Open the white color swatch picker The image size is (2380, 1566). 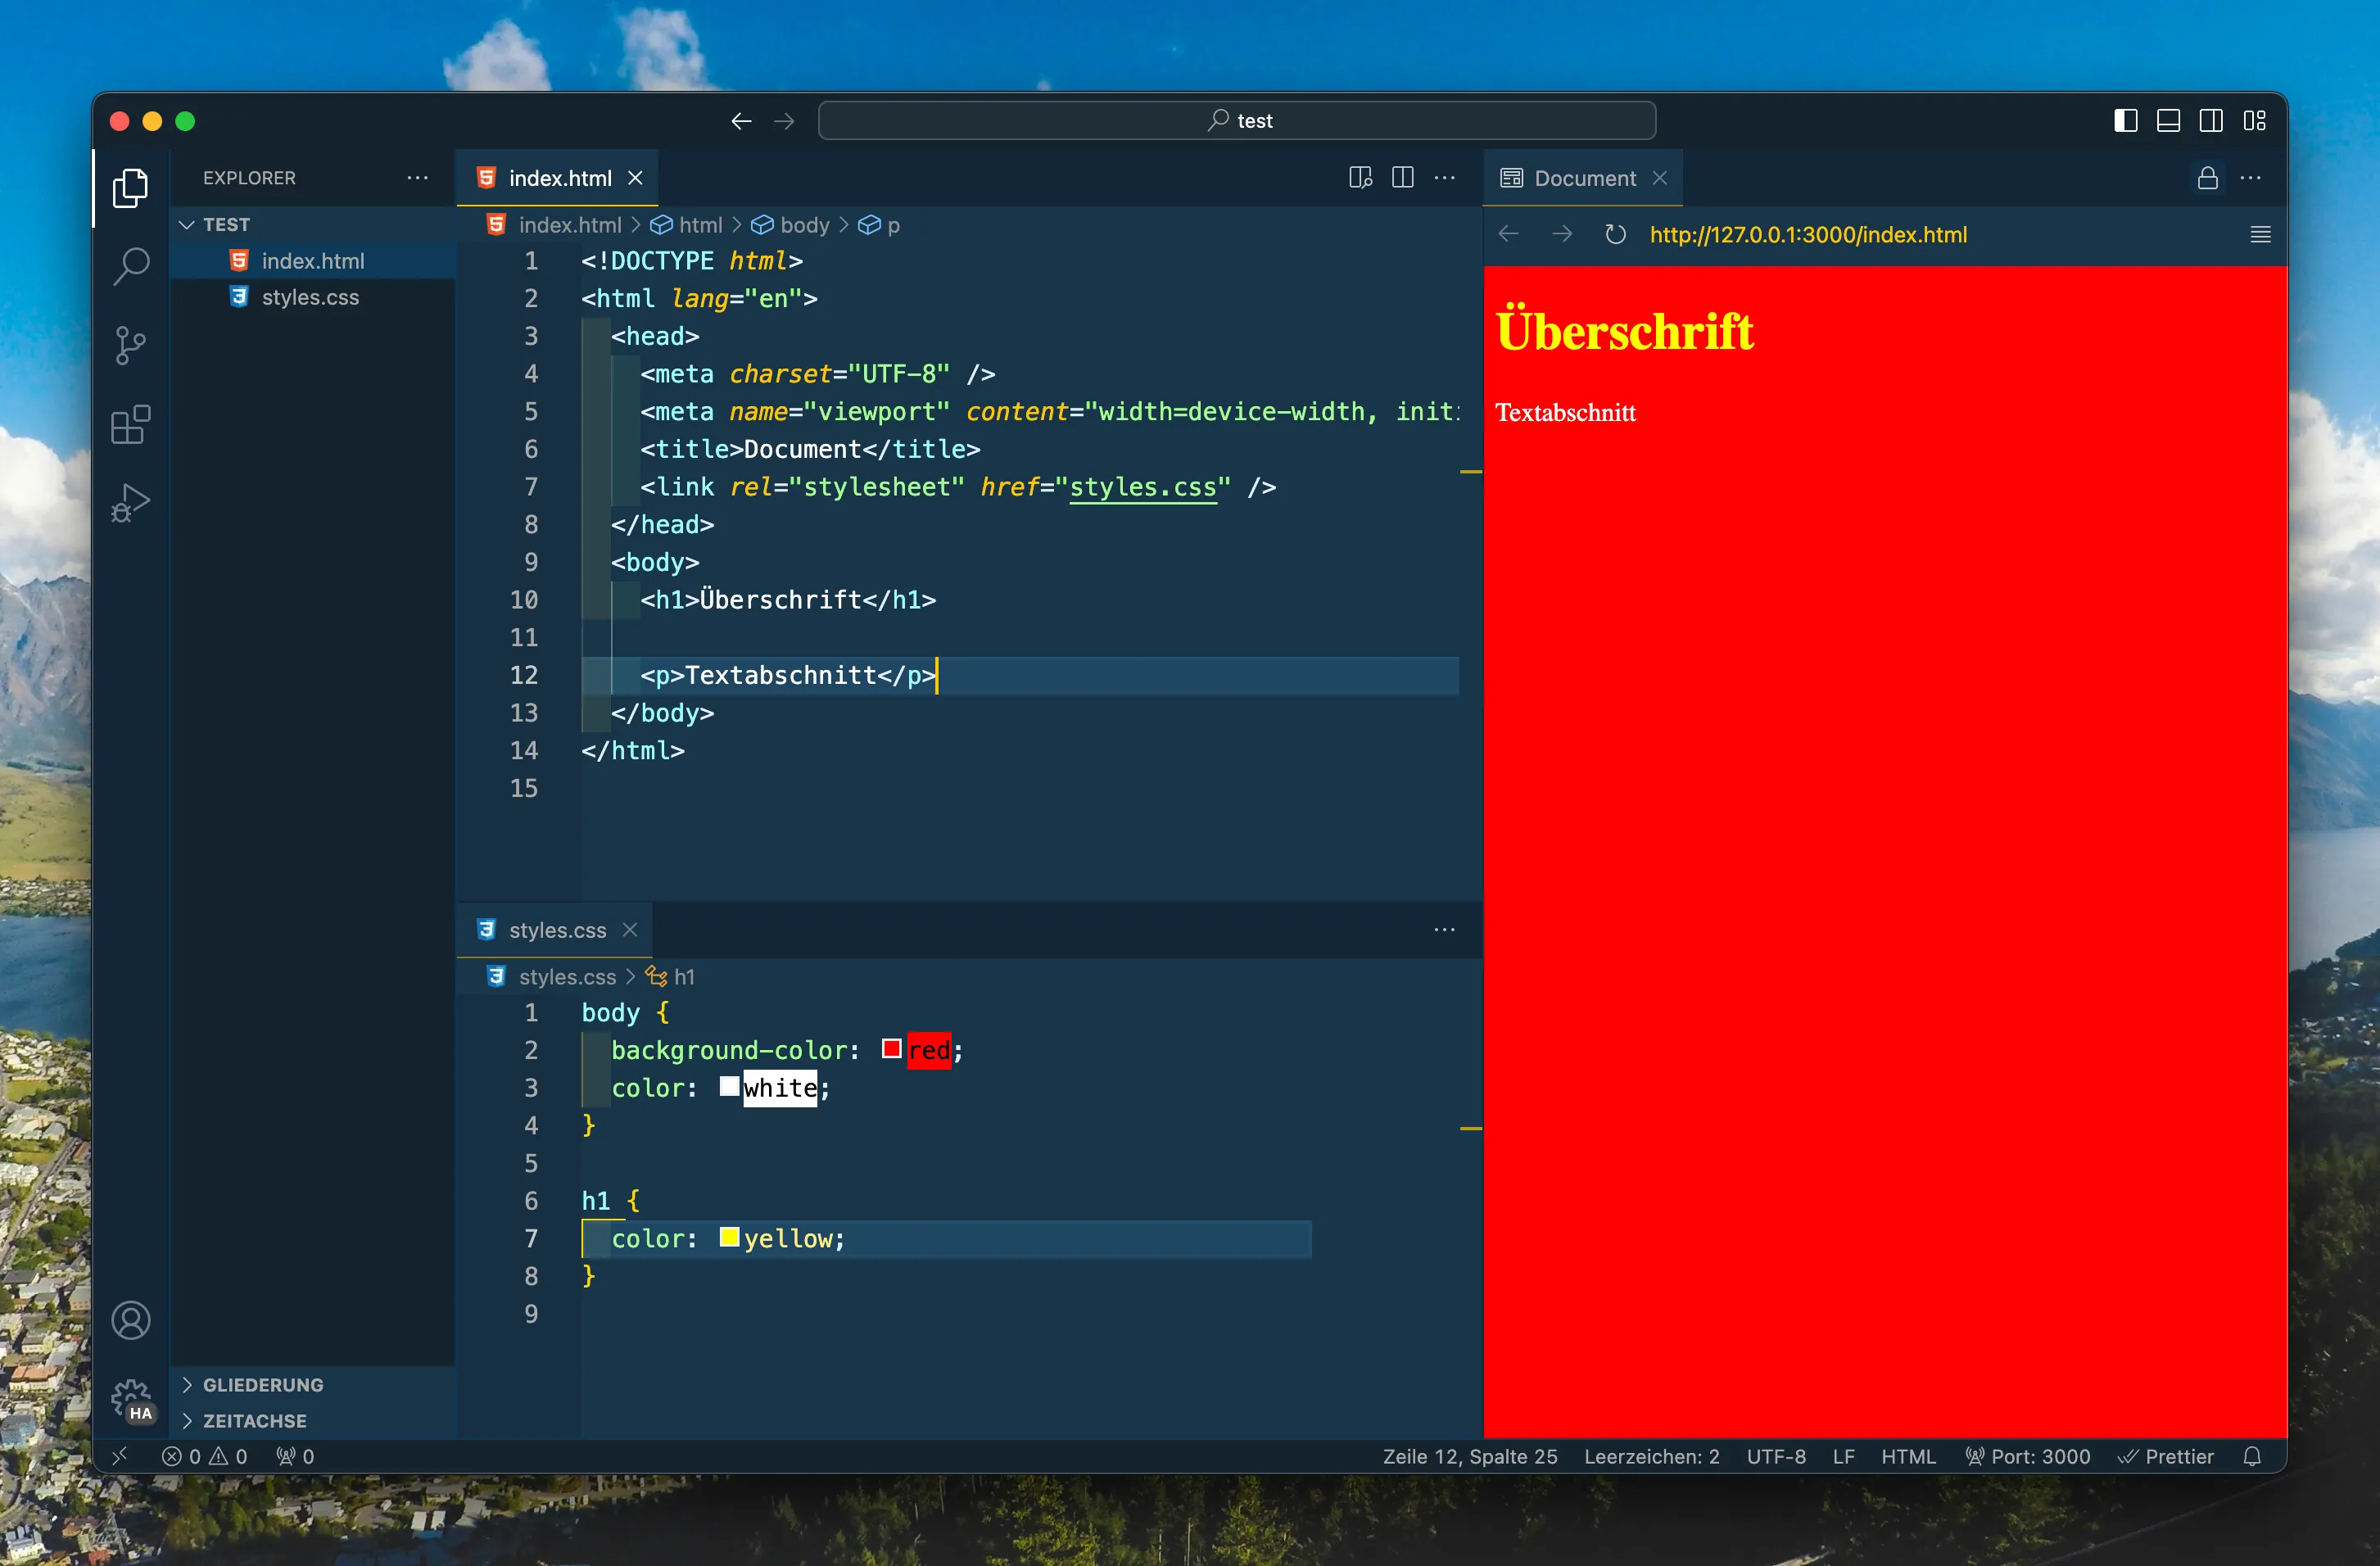pyautogui.click(x=729, y=1086)
